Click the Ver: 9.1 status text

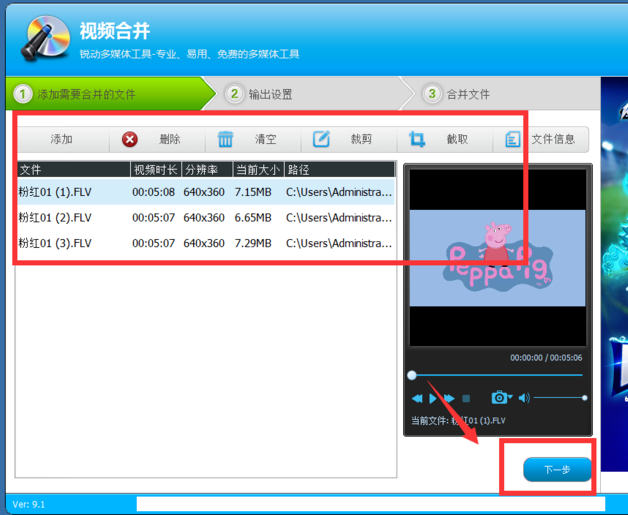[x=28, y=504]
